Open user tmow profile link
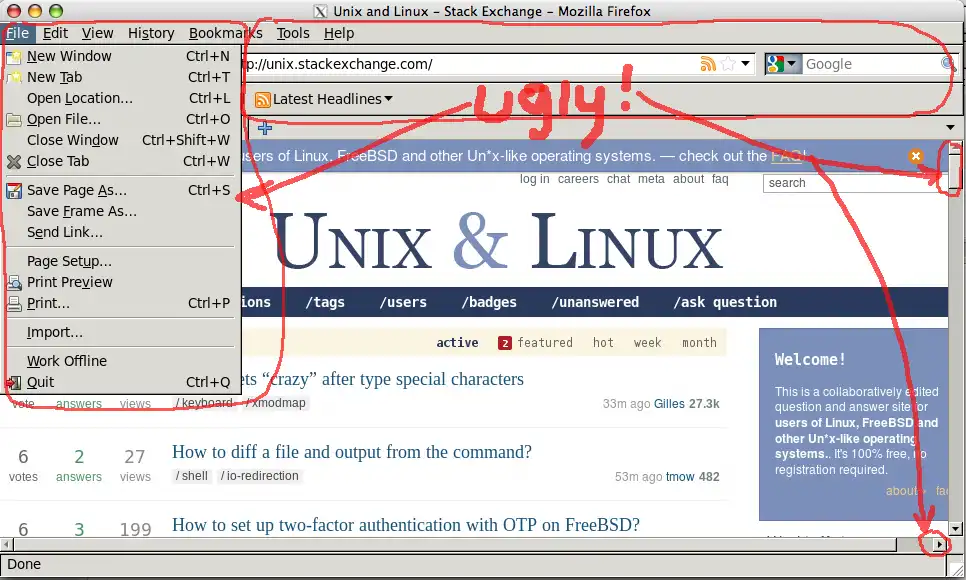The width and height of the screenshot is (966, 580). pos(680,476)
